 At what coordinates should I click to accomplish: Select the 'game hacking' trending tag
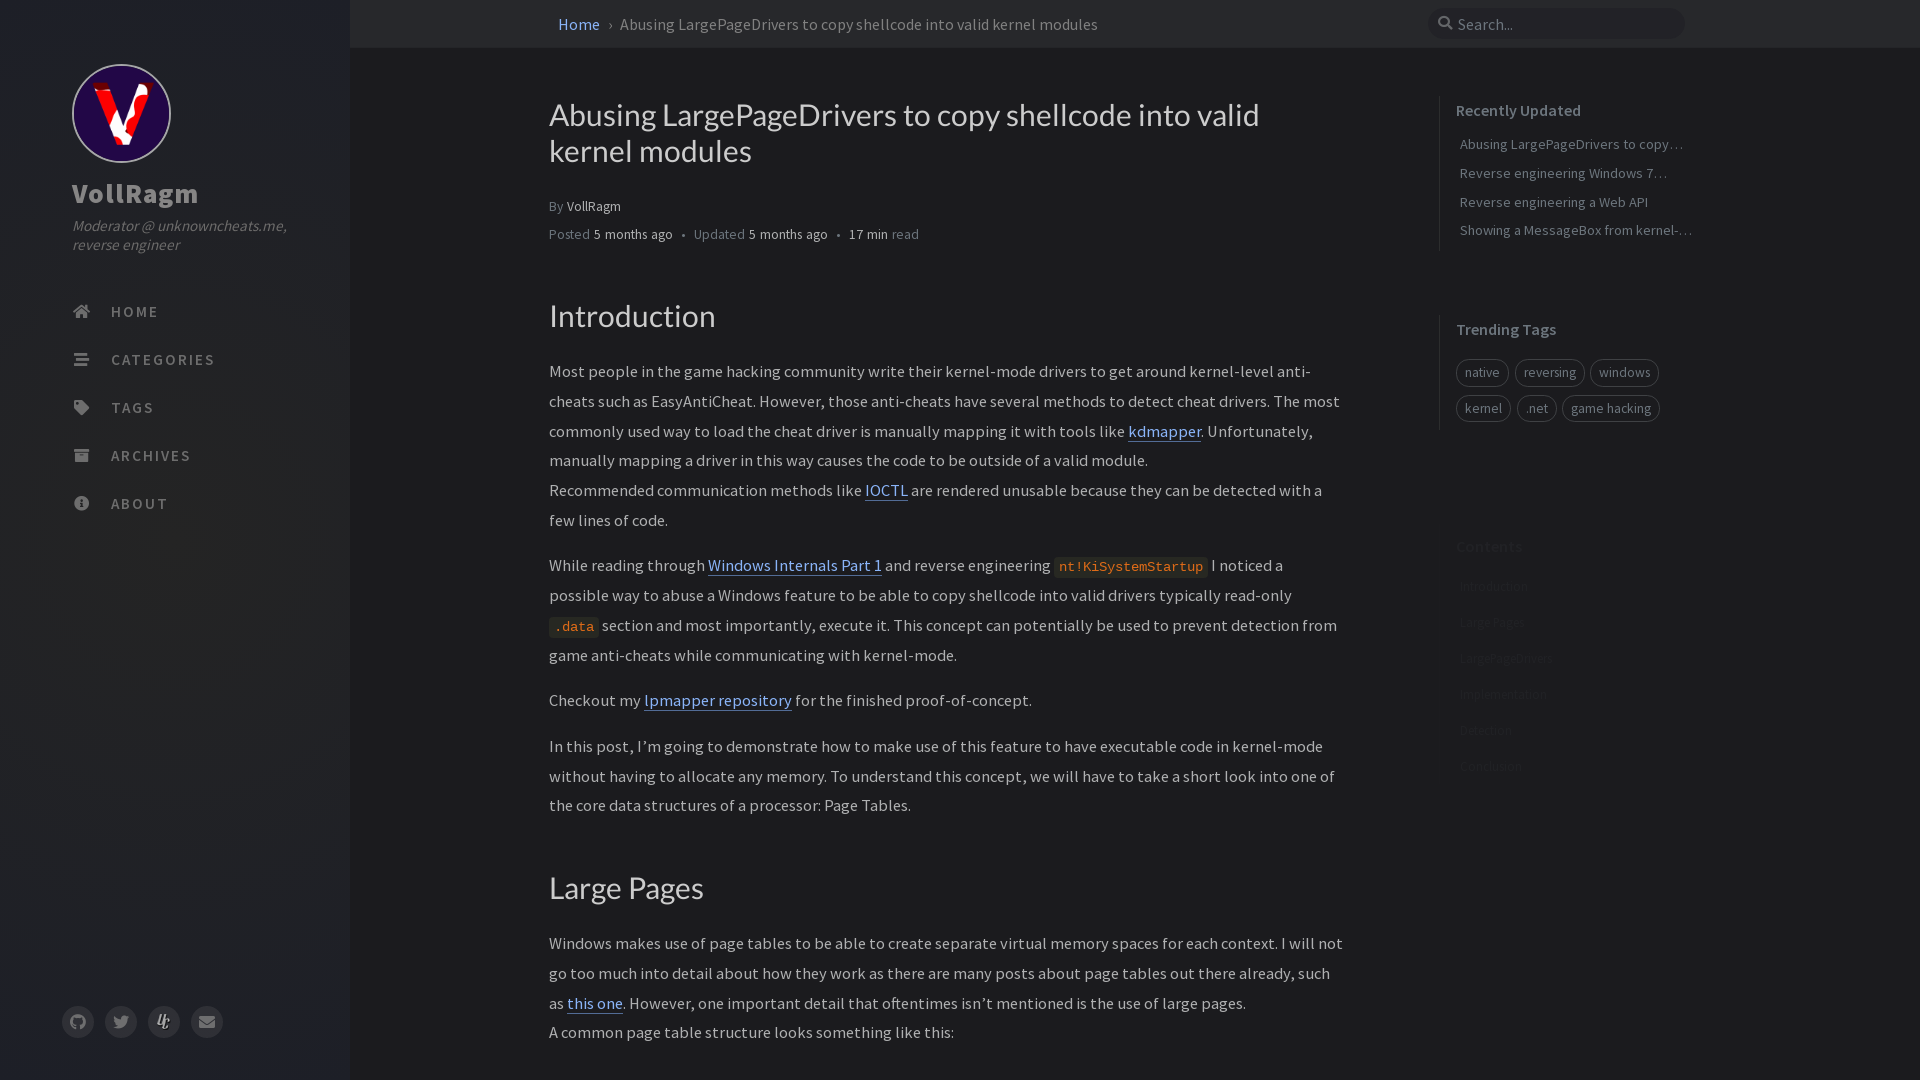1611,408
